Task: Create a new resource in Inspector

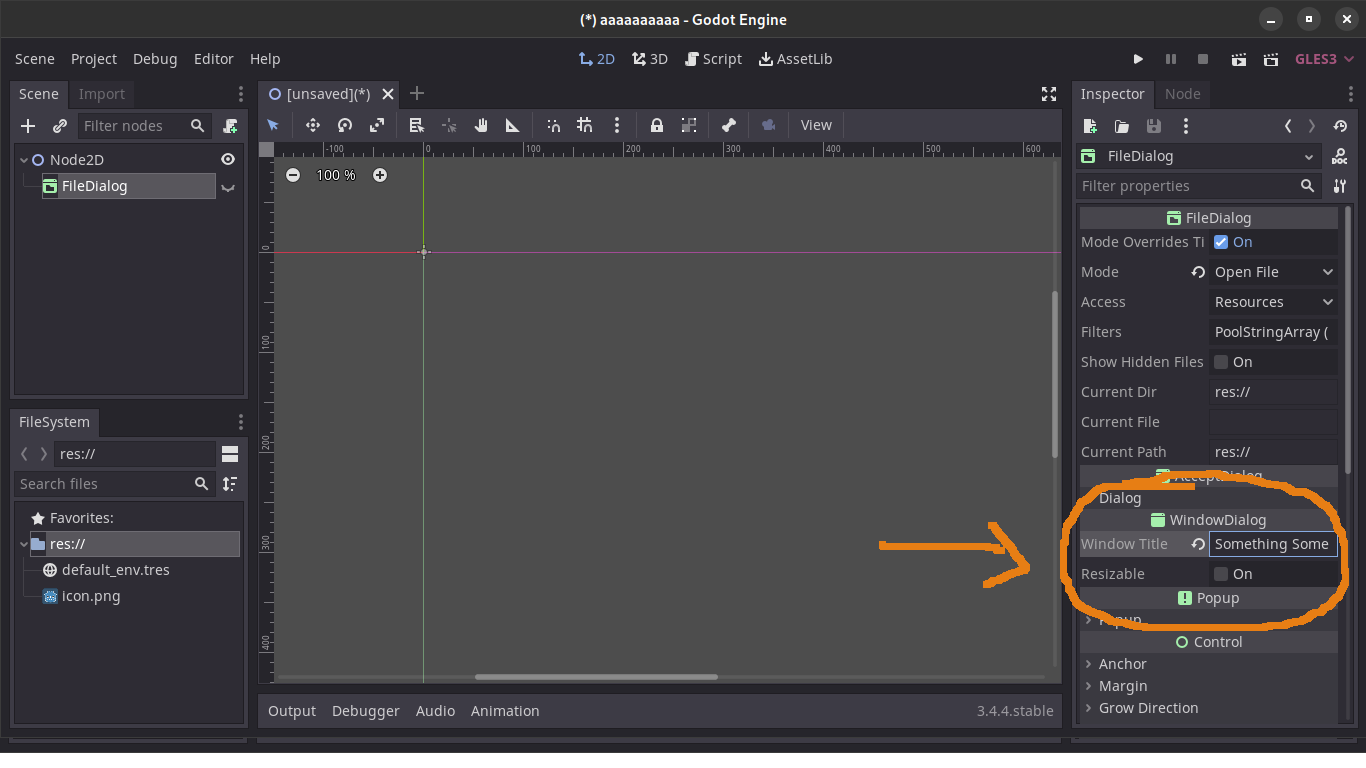Action: tap(1090, 126)
